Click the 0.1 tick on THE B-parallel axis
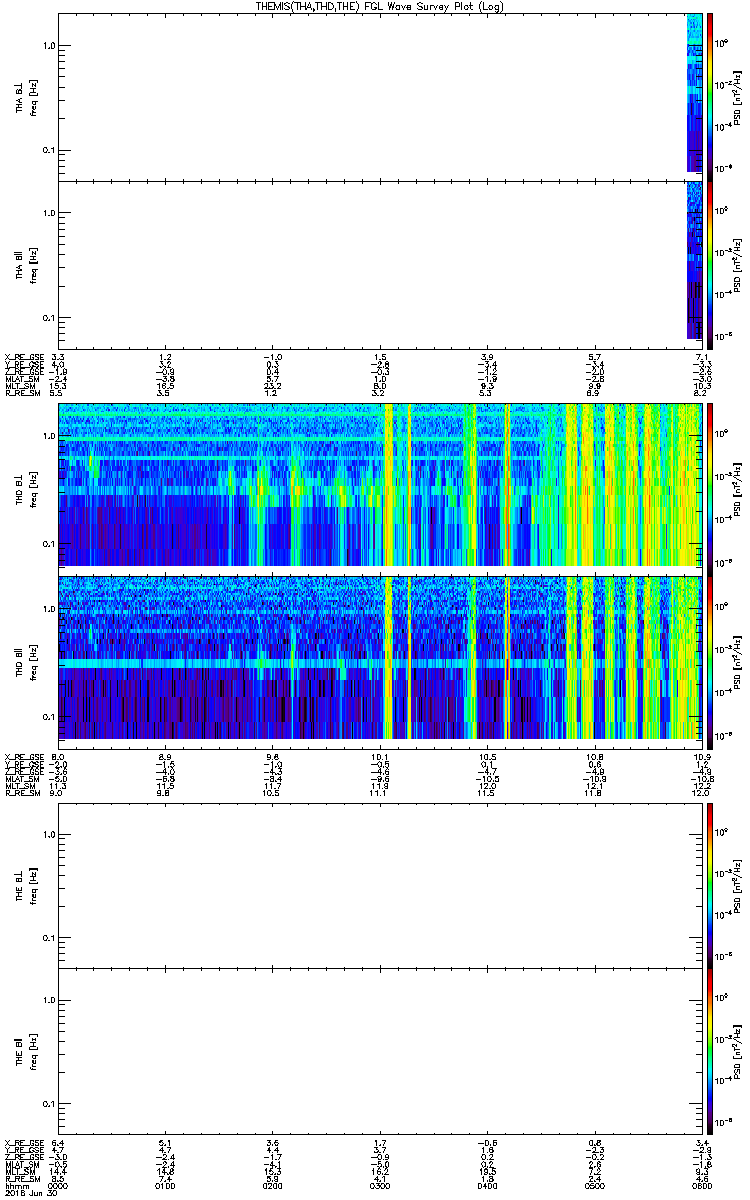The height and width of the screenshot is (1200, 750). click(x=47, y=1104)
